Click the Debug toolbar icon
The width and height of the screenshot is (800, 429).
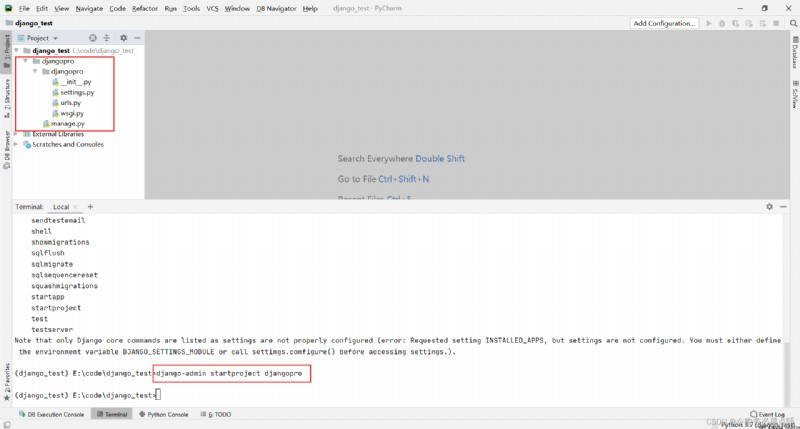pyautogui.click(x=722, y=23)
